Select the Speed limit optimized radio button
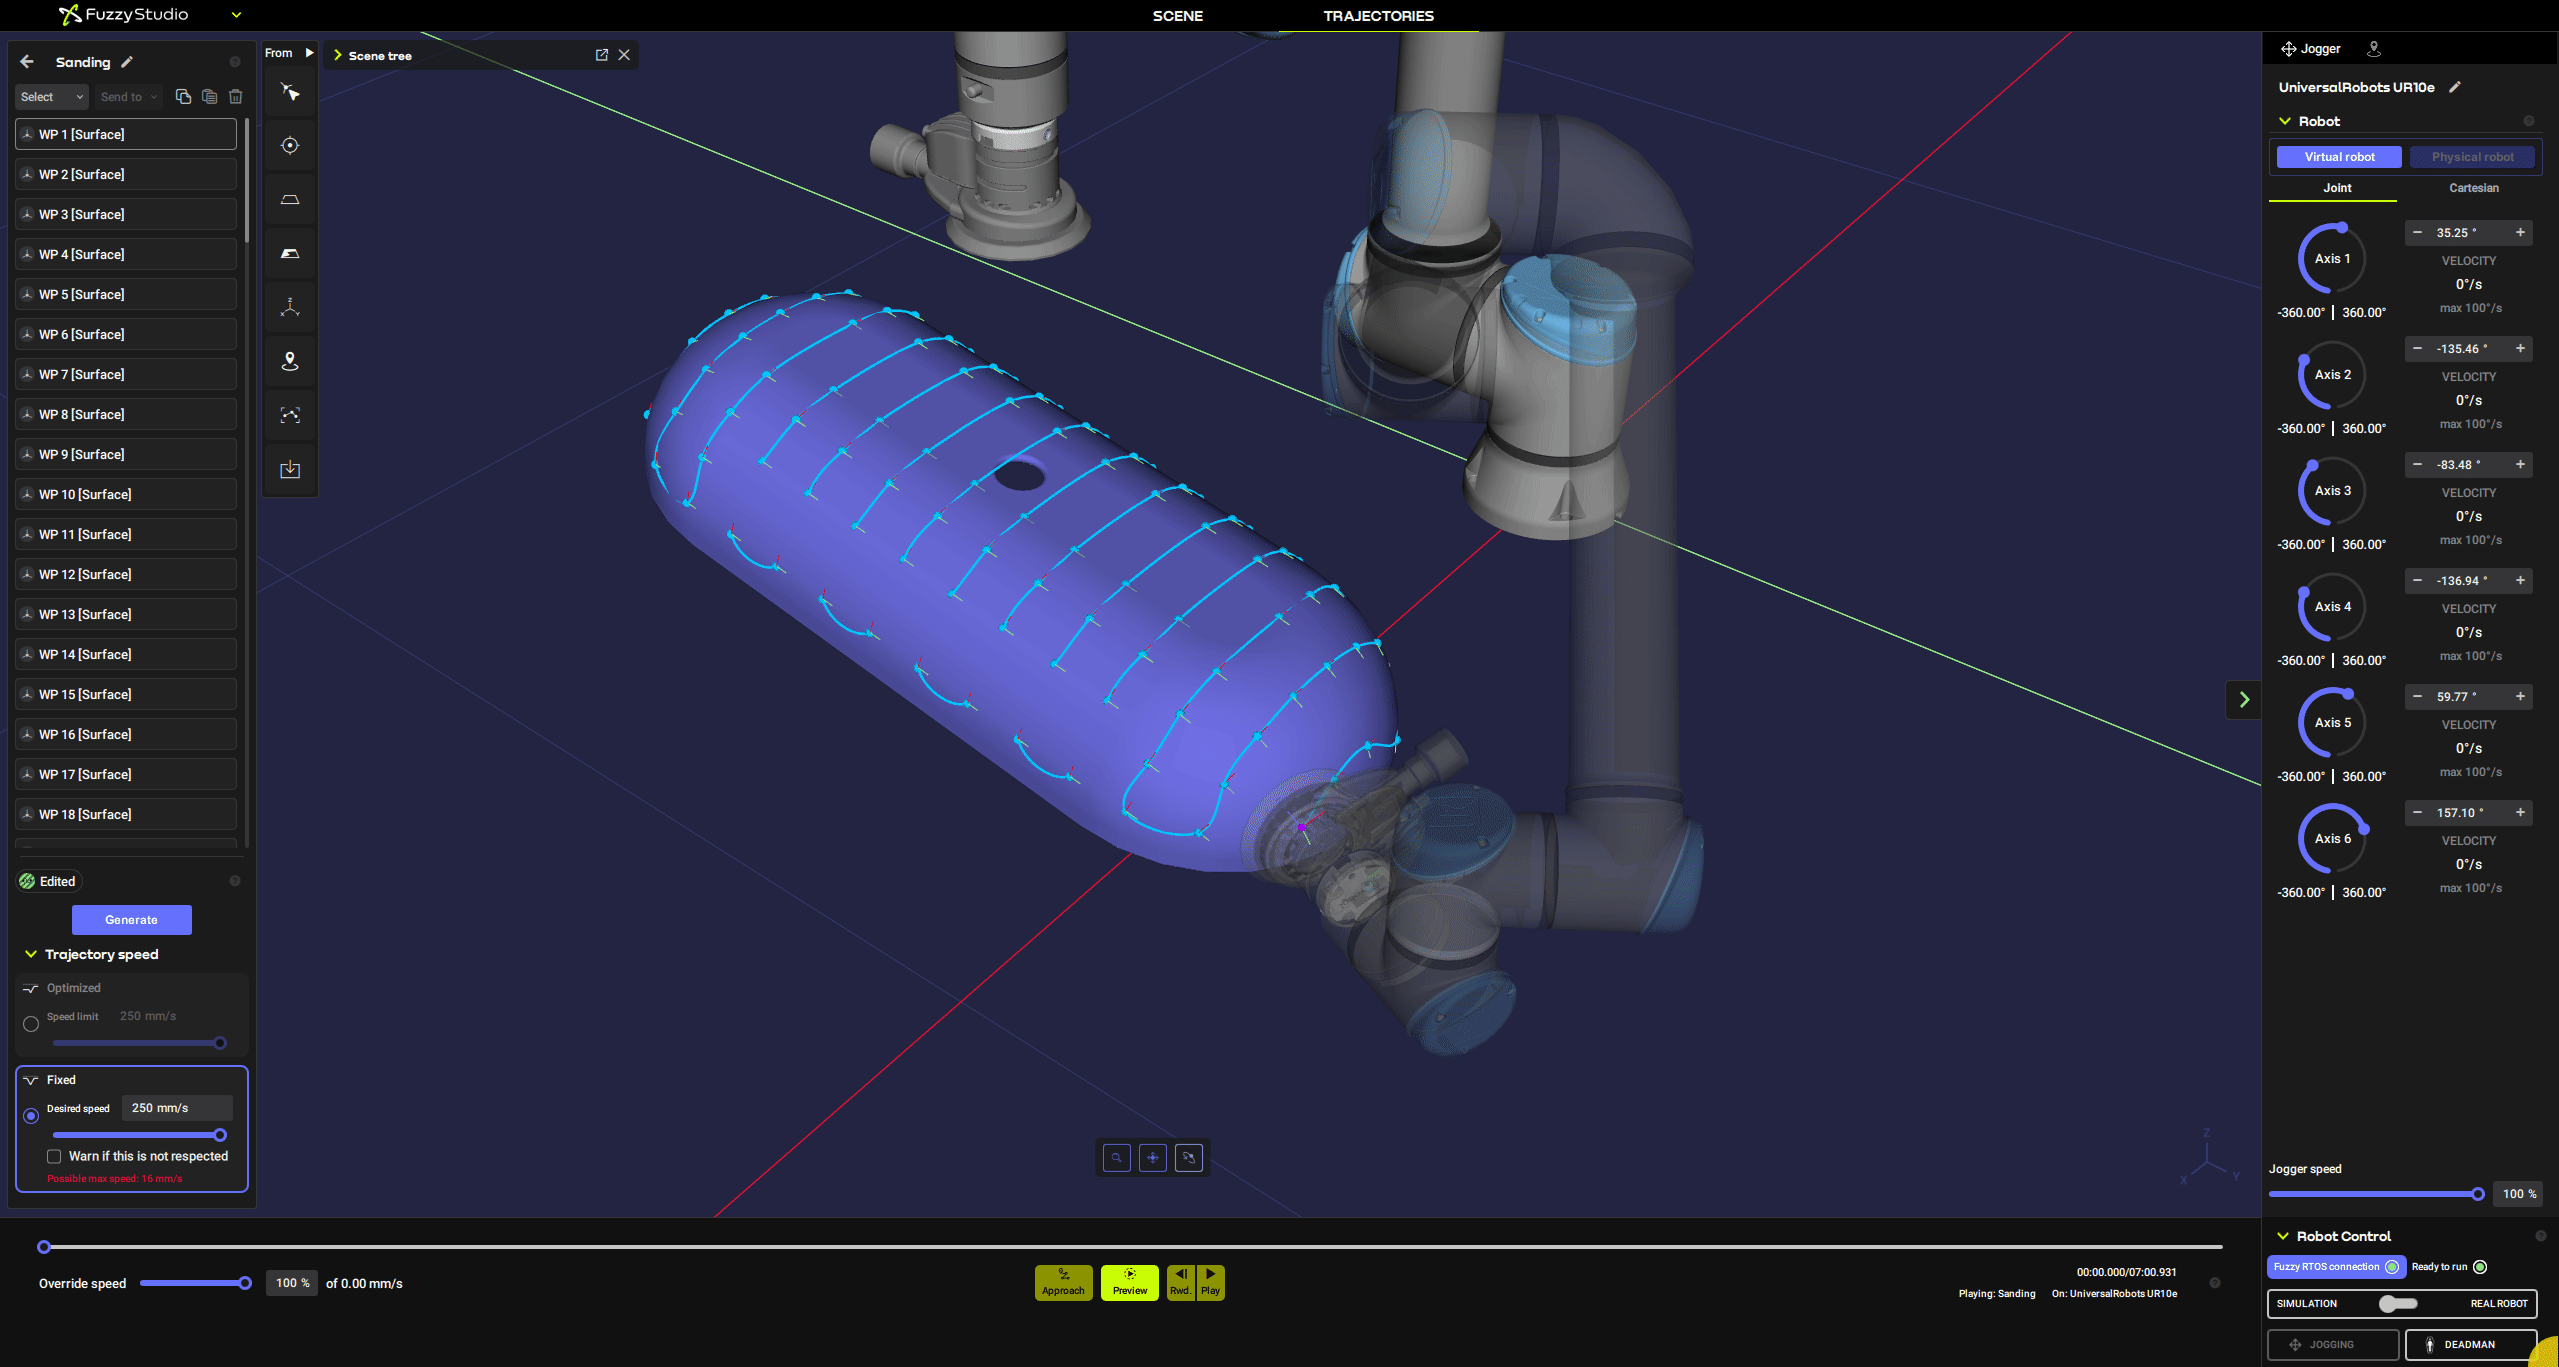Image resolution: width=2559 pixels, height=1367 pixels. point(31,1024)
